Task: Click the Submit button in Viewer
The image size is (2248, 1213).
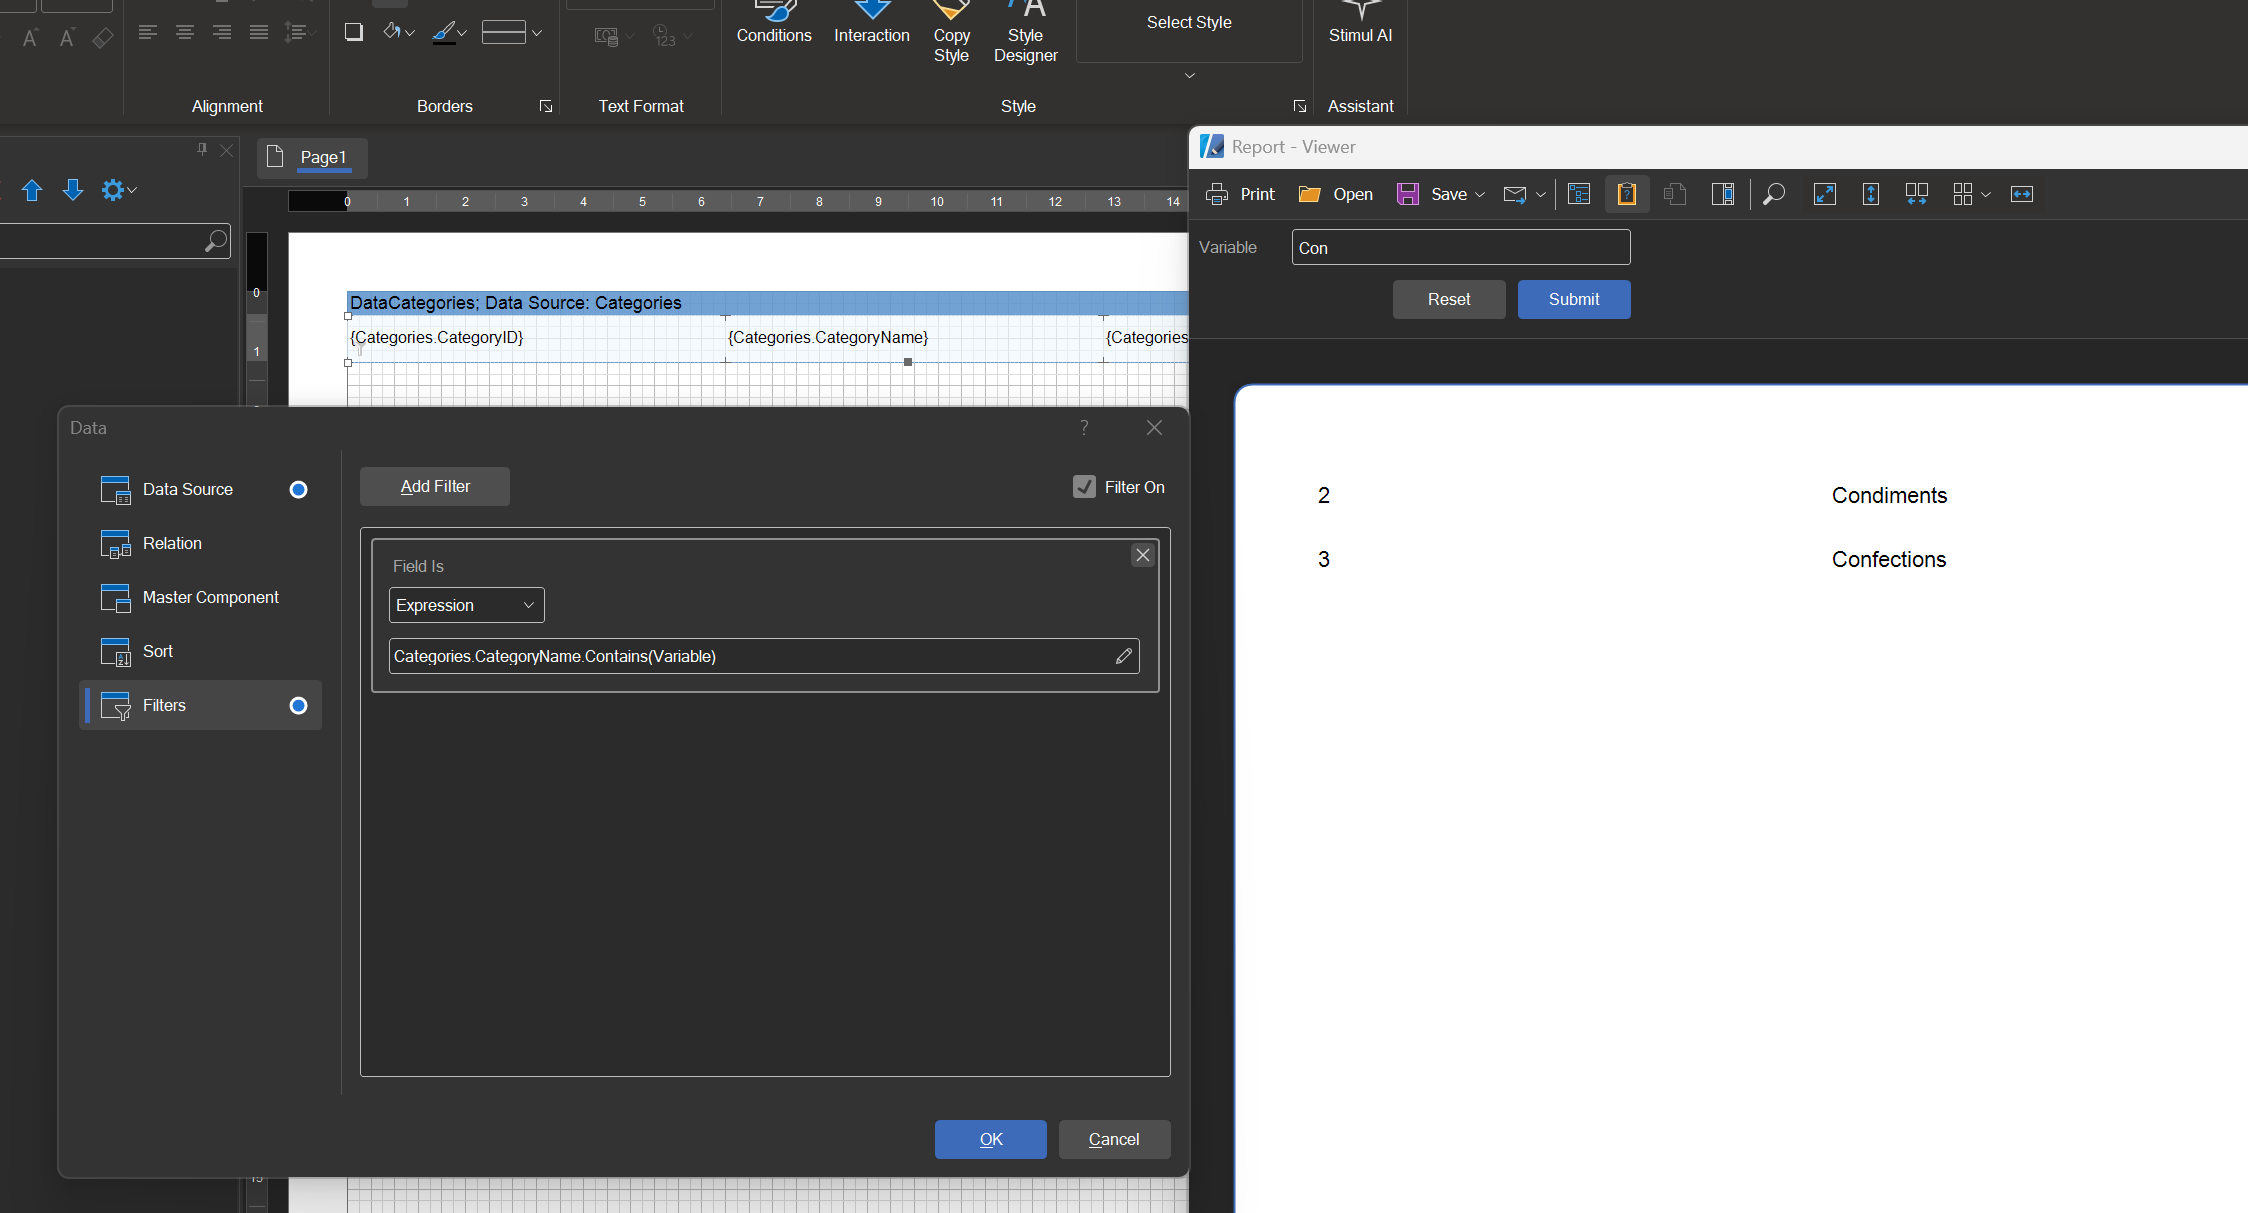Action: (1574, 299)
